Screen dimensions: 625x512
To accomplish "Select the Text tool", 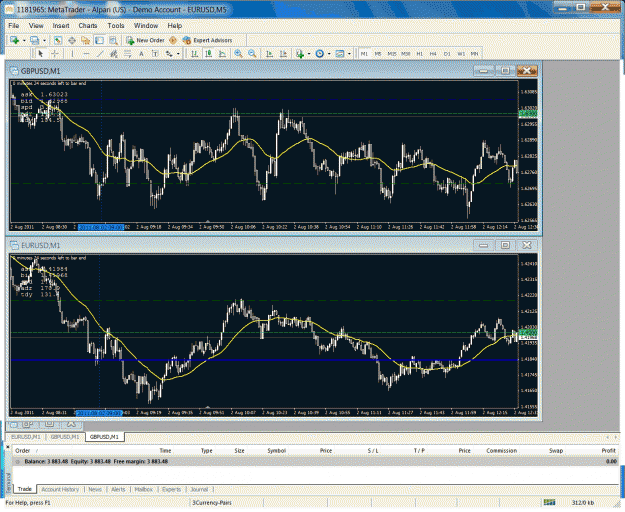I will (x=141, y=54).
